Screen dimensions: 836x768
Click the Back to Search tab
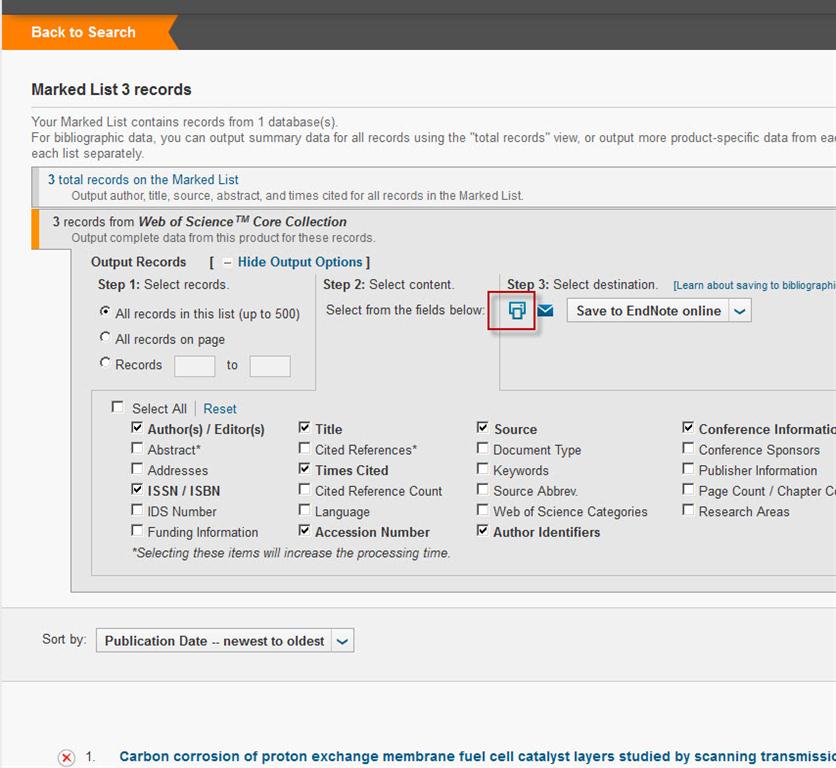(x=84, y=32)
